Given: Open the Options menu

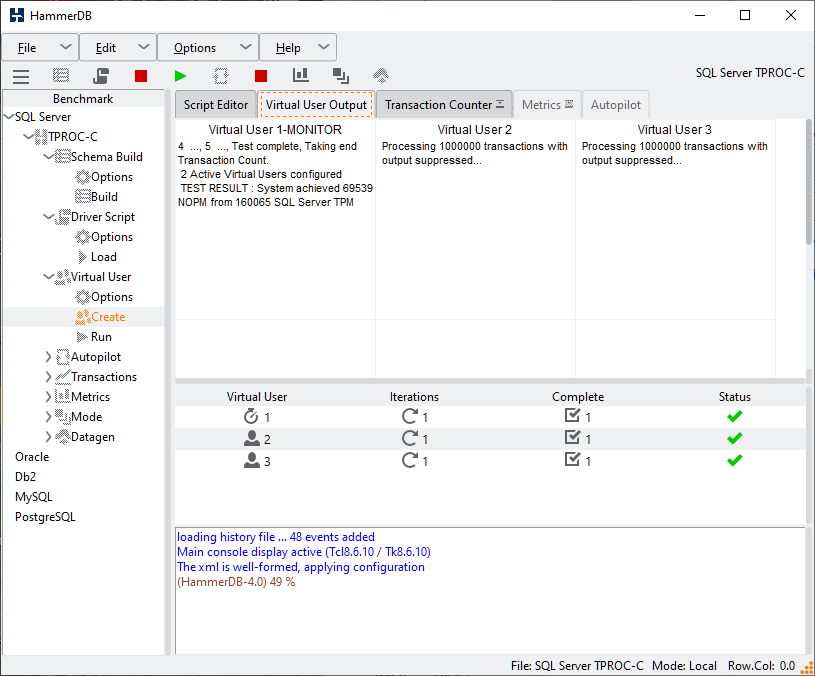Looking at the screenshot, I should pyautogui.click(x=208, y=48).
